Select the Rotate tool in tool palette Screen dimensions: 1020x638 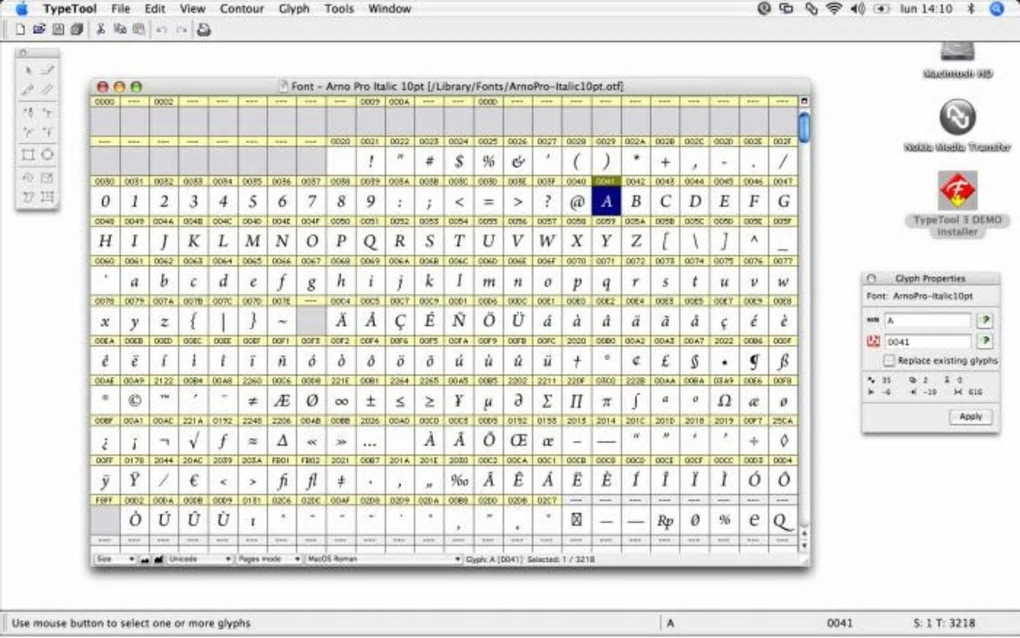(x=28, y=177)
